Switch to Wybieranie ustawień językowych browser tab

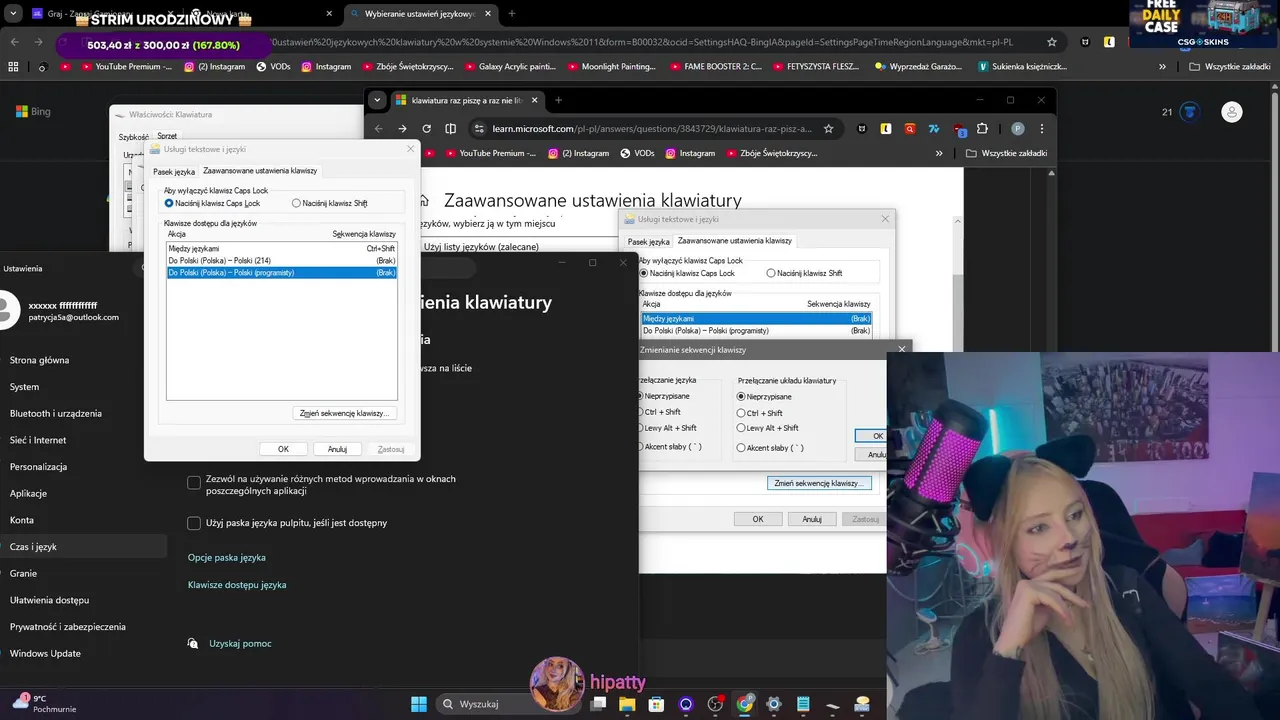420,14
